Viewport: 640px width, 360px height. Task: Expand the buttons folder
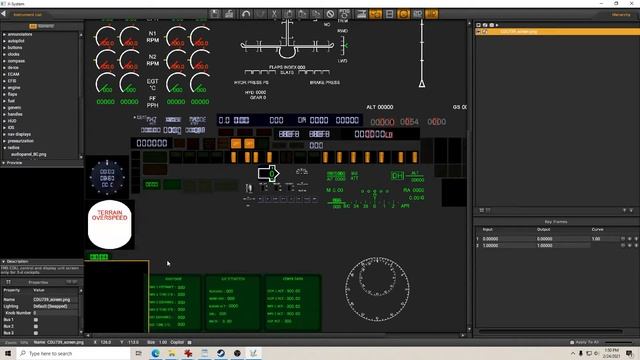4,47
